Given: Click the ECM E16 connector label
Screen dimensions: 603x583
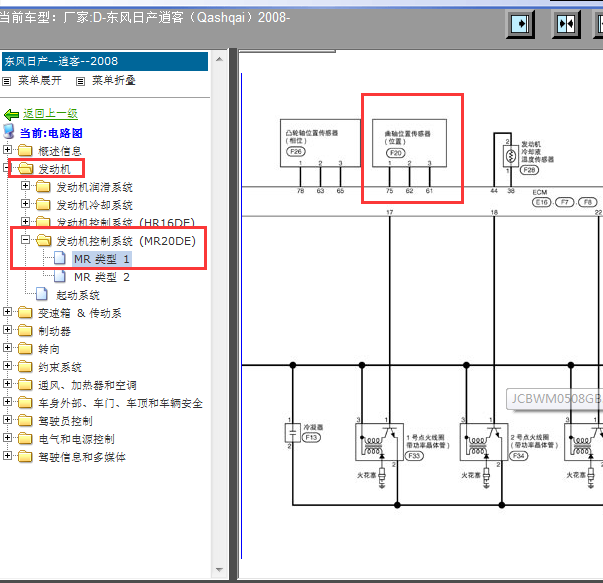Looking at the screenshot, I should click(541, 202).
